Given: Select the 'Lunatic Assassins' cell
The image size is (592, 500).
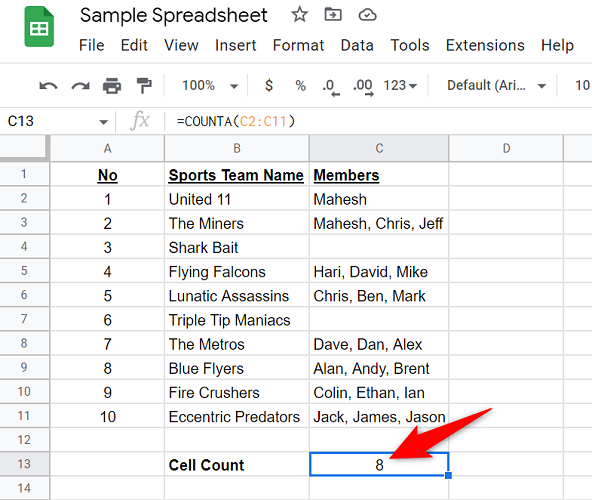Looking at the screenshot, I should click(x=237, y=295).
